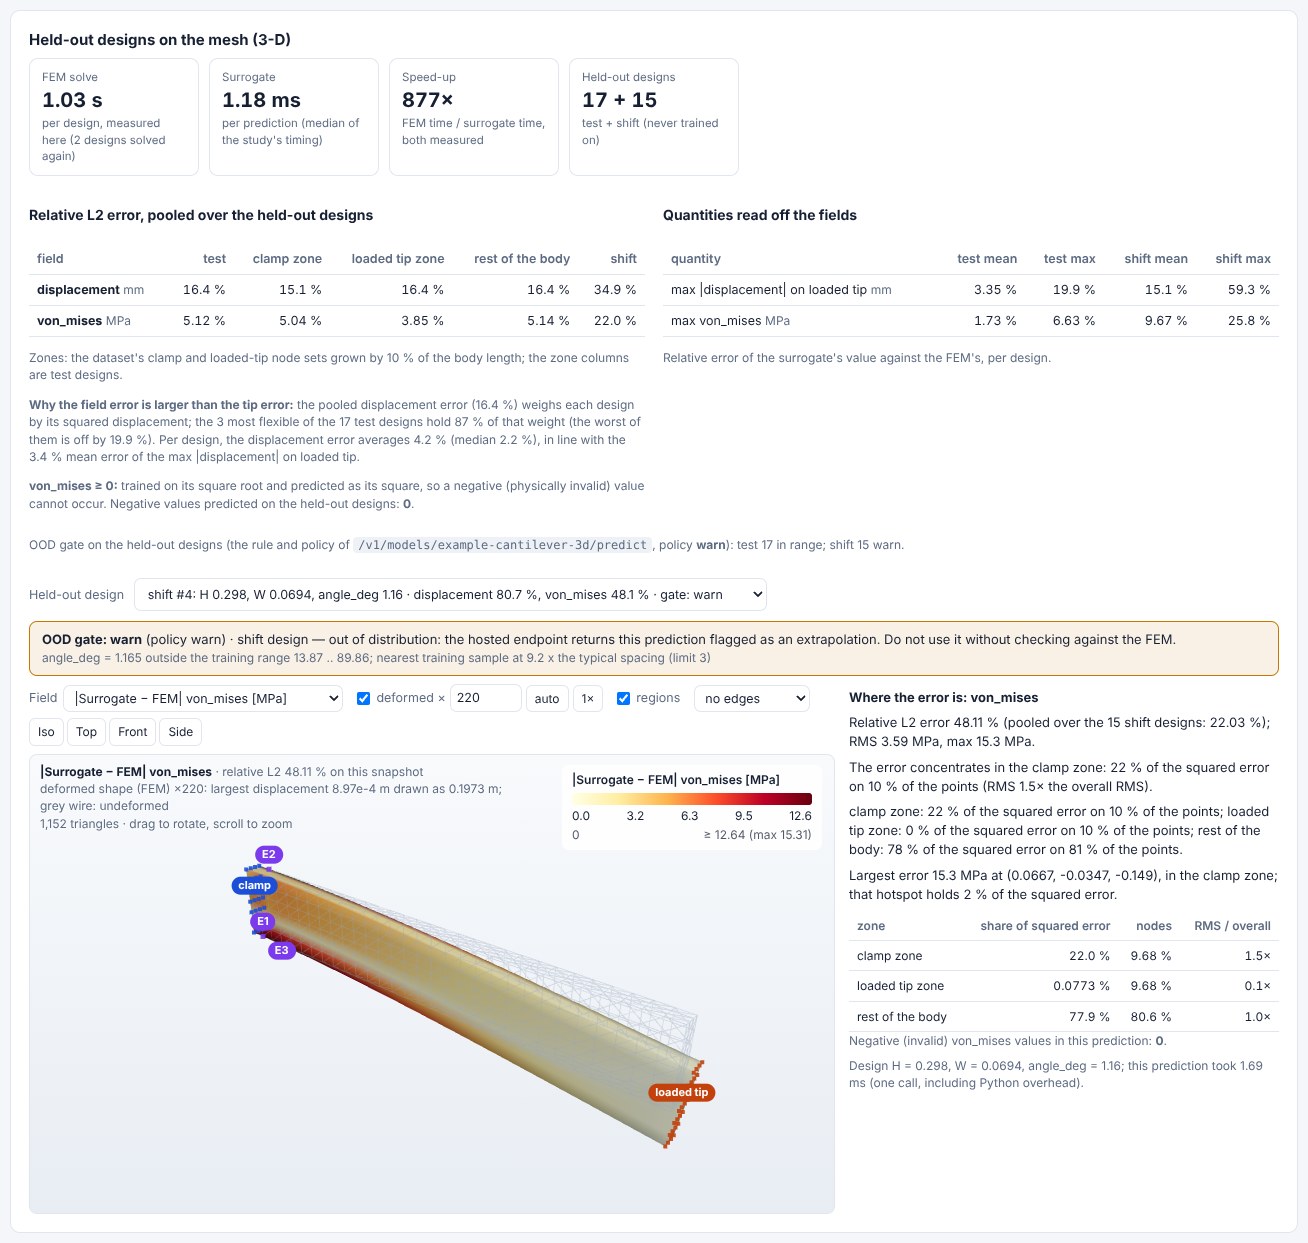Click the max von_mises shift max 25.8 %
1308x1243 pixels.
(1249, 321)
